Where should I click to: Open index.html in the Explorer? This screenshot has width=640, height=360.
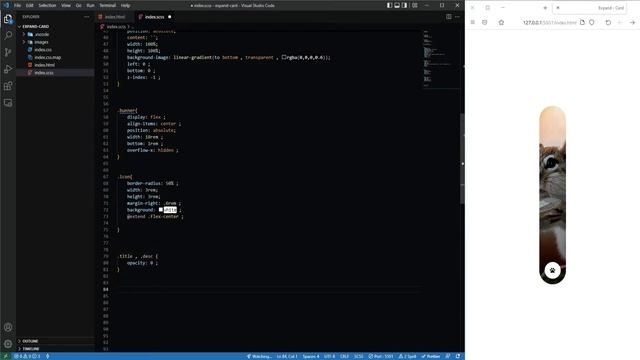click(44, 65)
